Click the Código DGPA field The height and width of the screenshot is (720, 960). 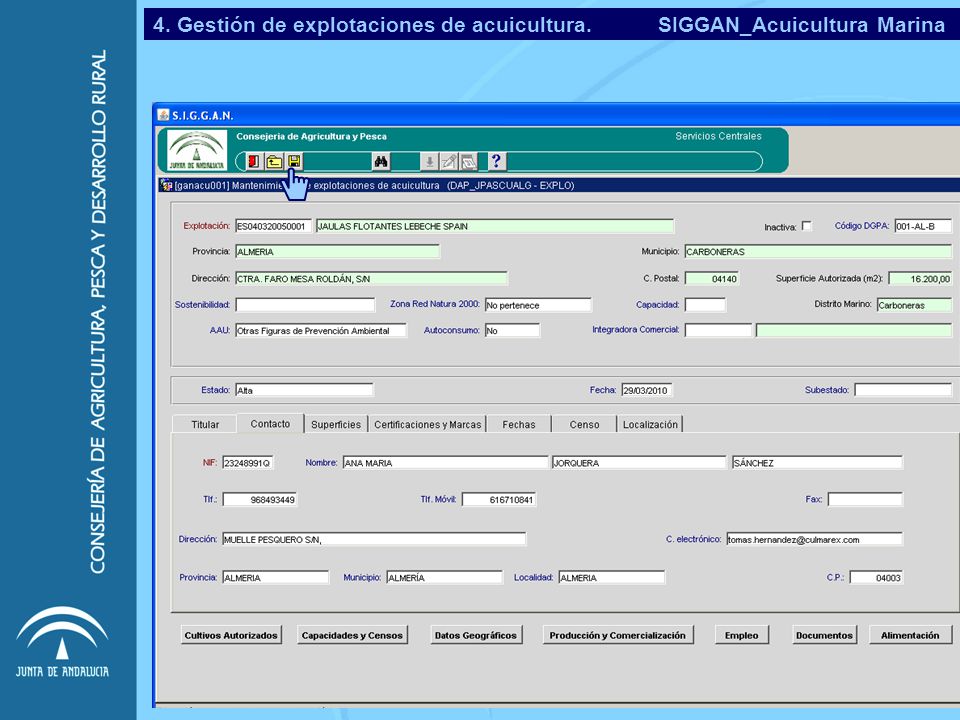click(x=923, y=227)
